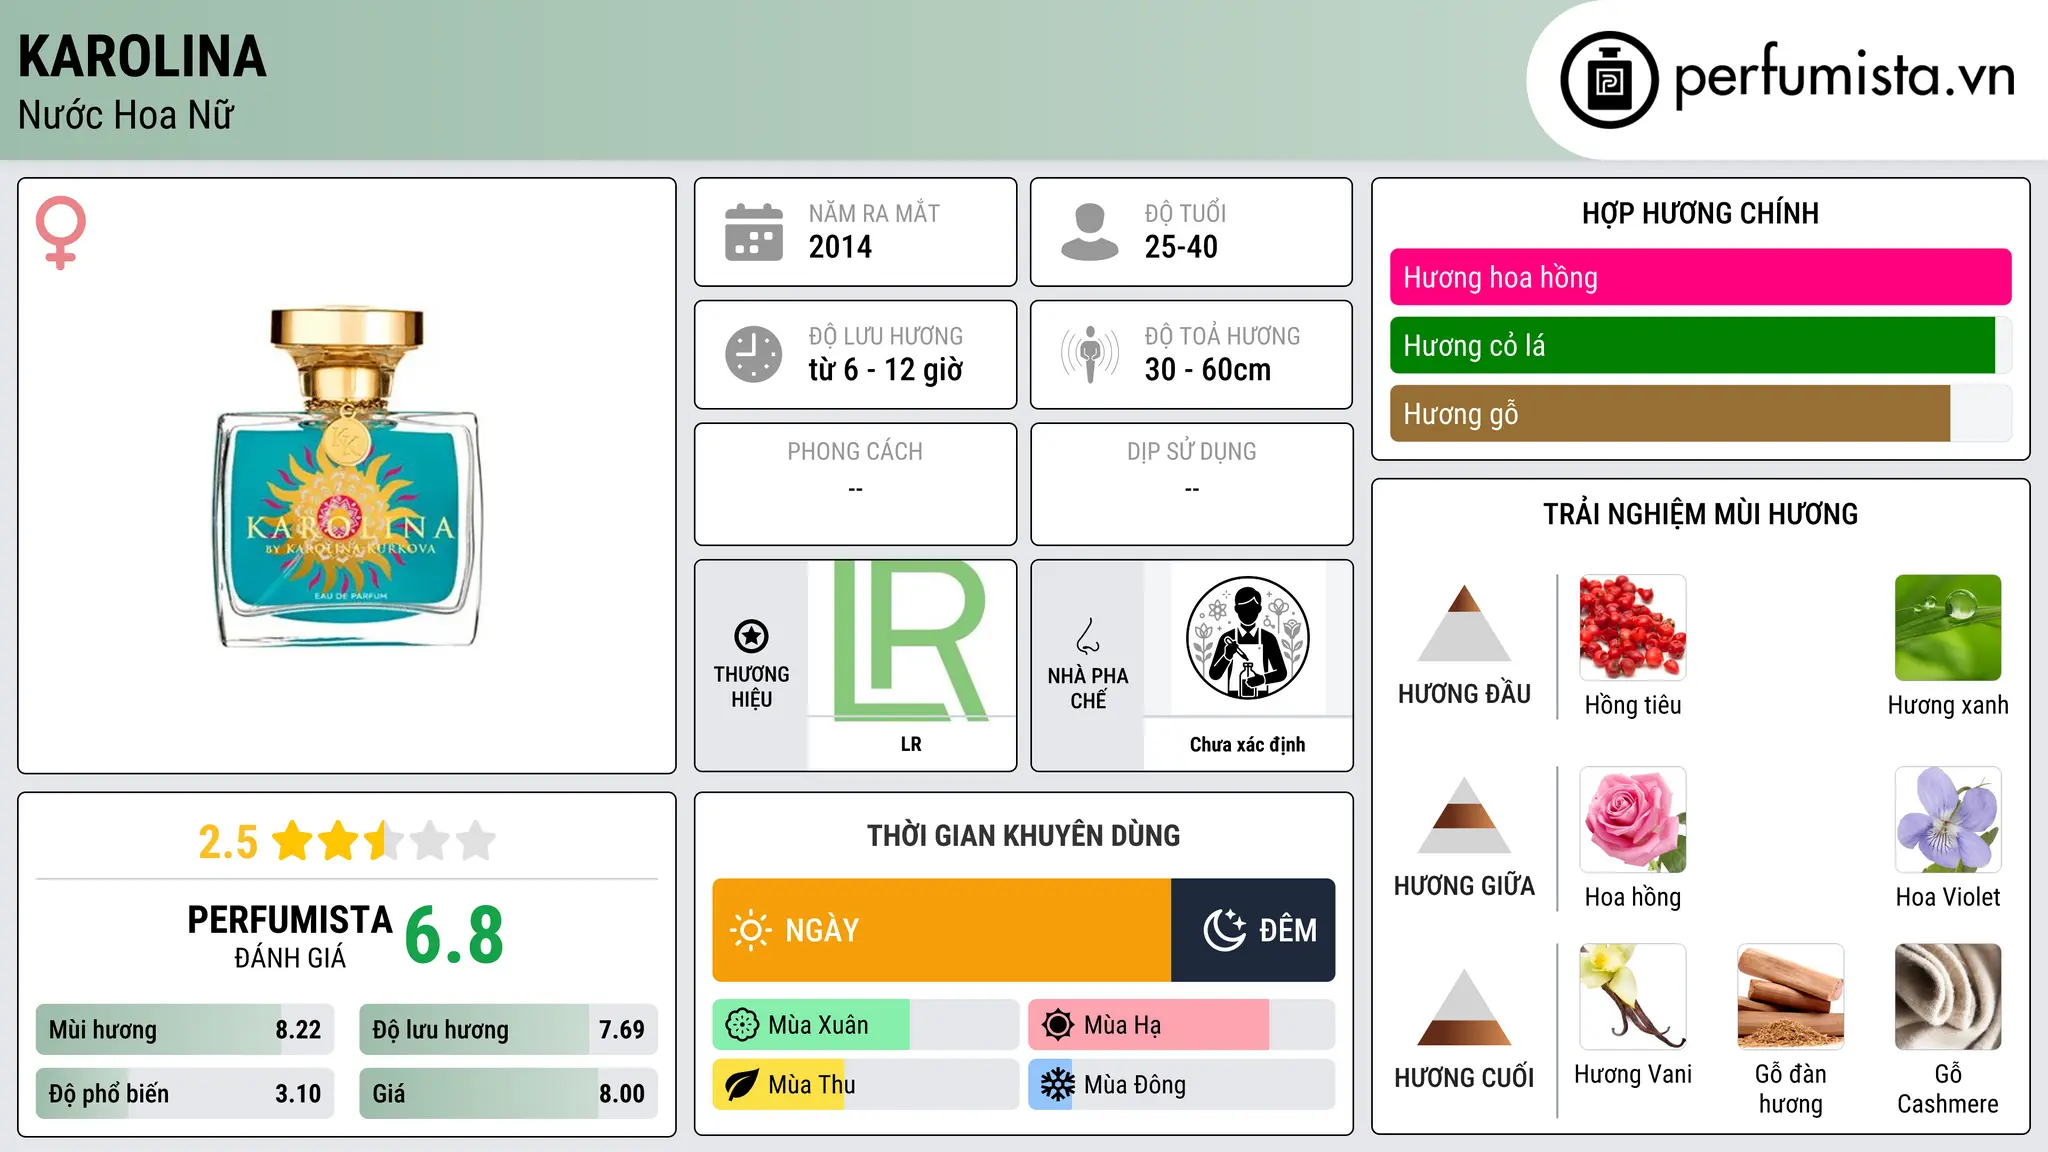Click the calendar icon beside Năm ra mắt
Screen dimensions: 2048x1152
754,232
